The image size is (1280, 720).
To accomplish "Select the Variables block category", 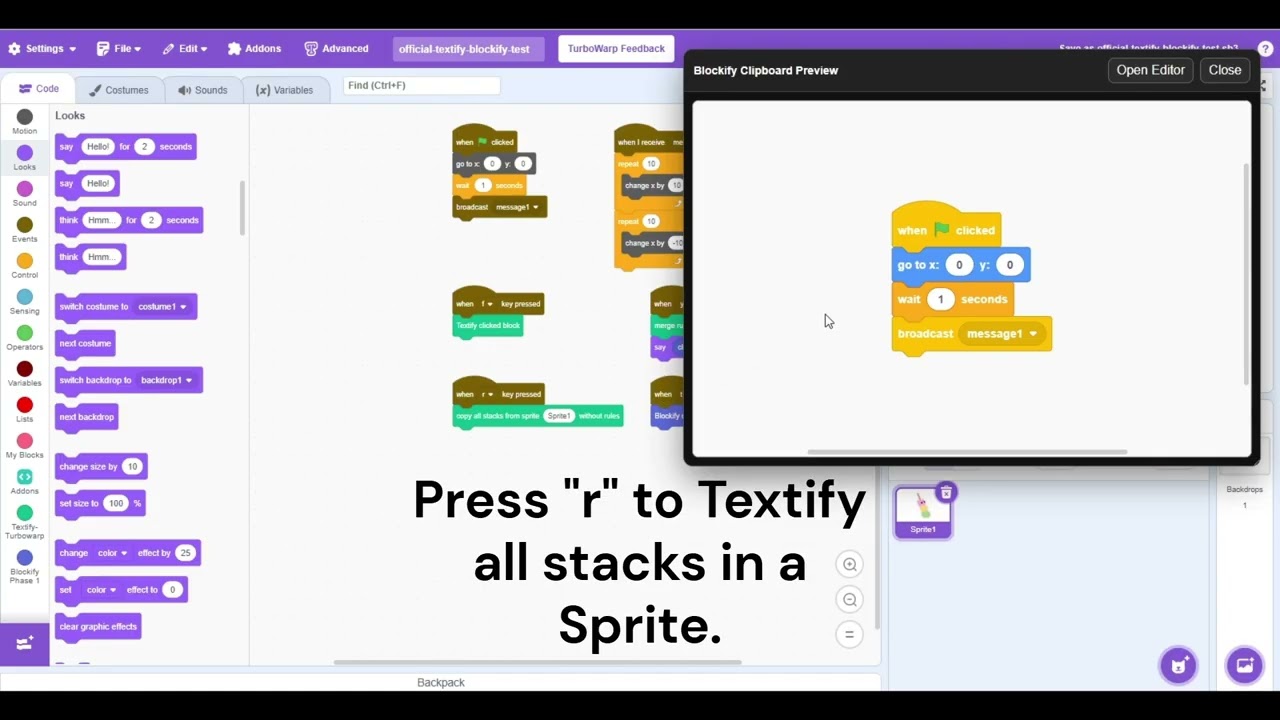I will (x=25, y=374).
